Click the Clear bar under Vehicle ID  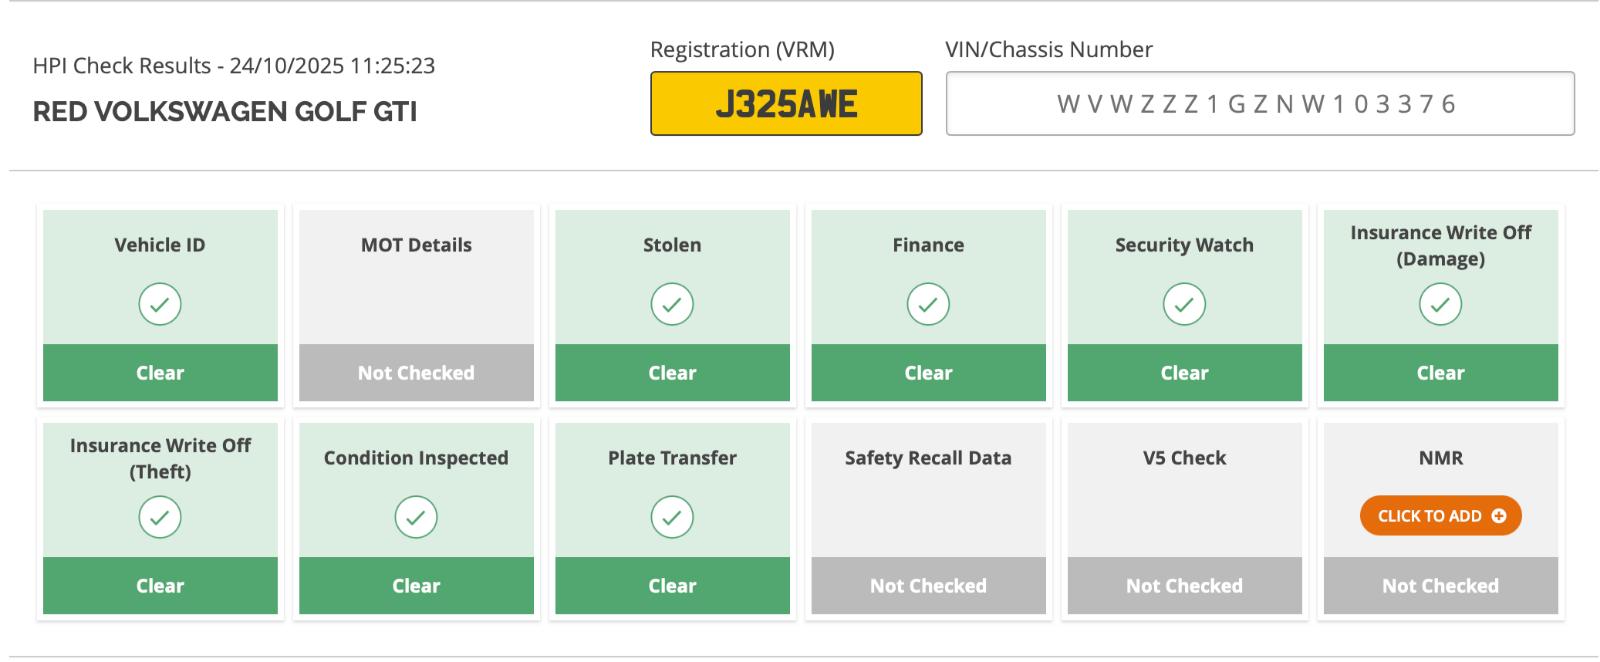pos(160,373)
